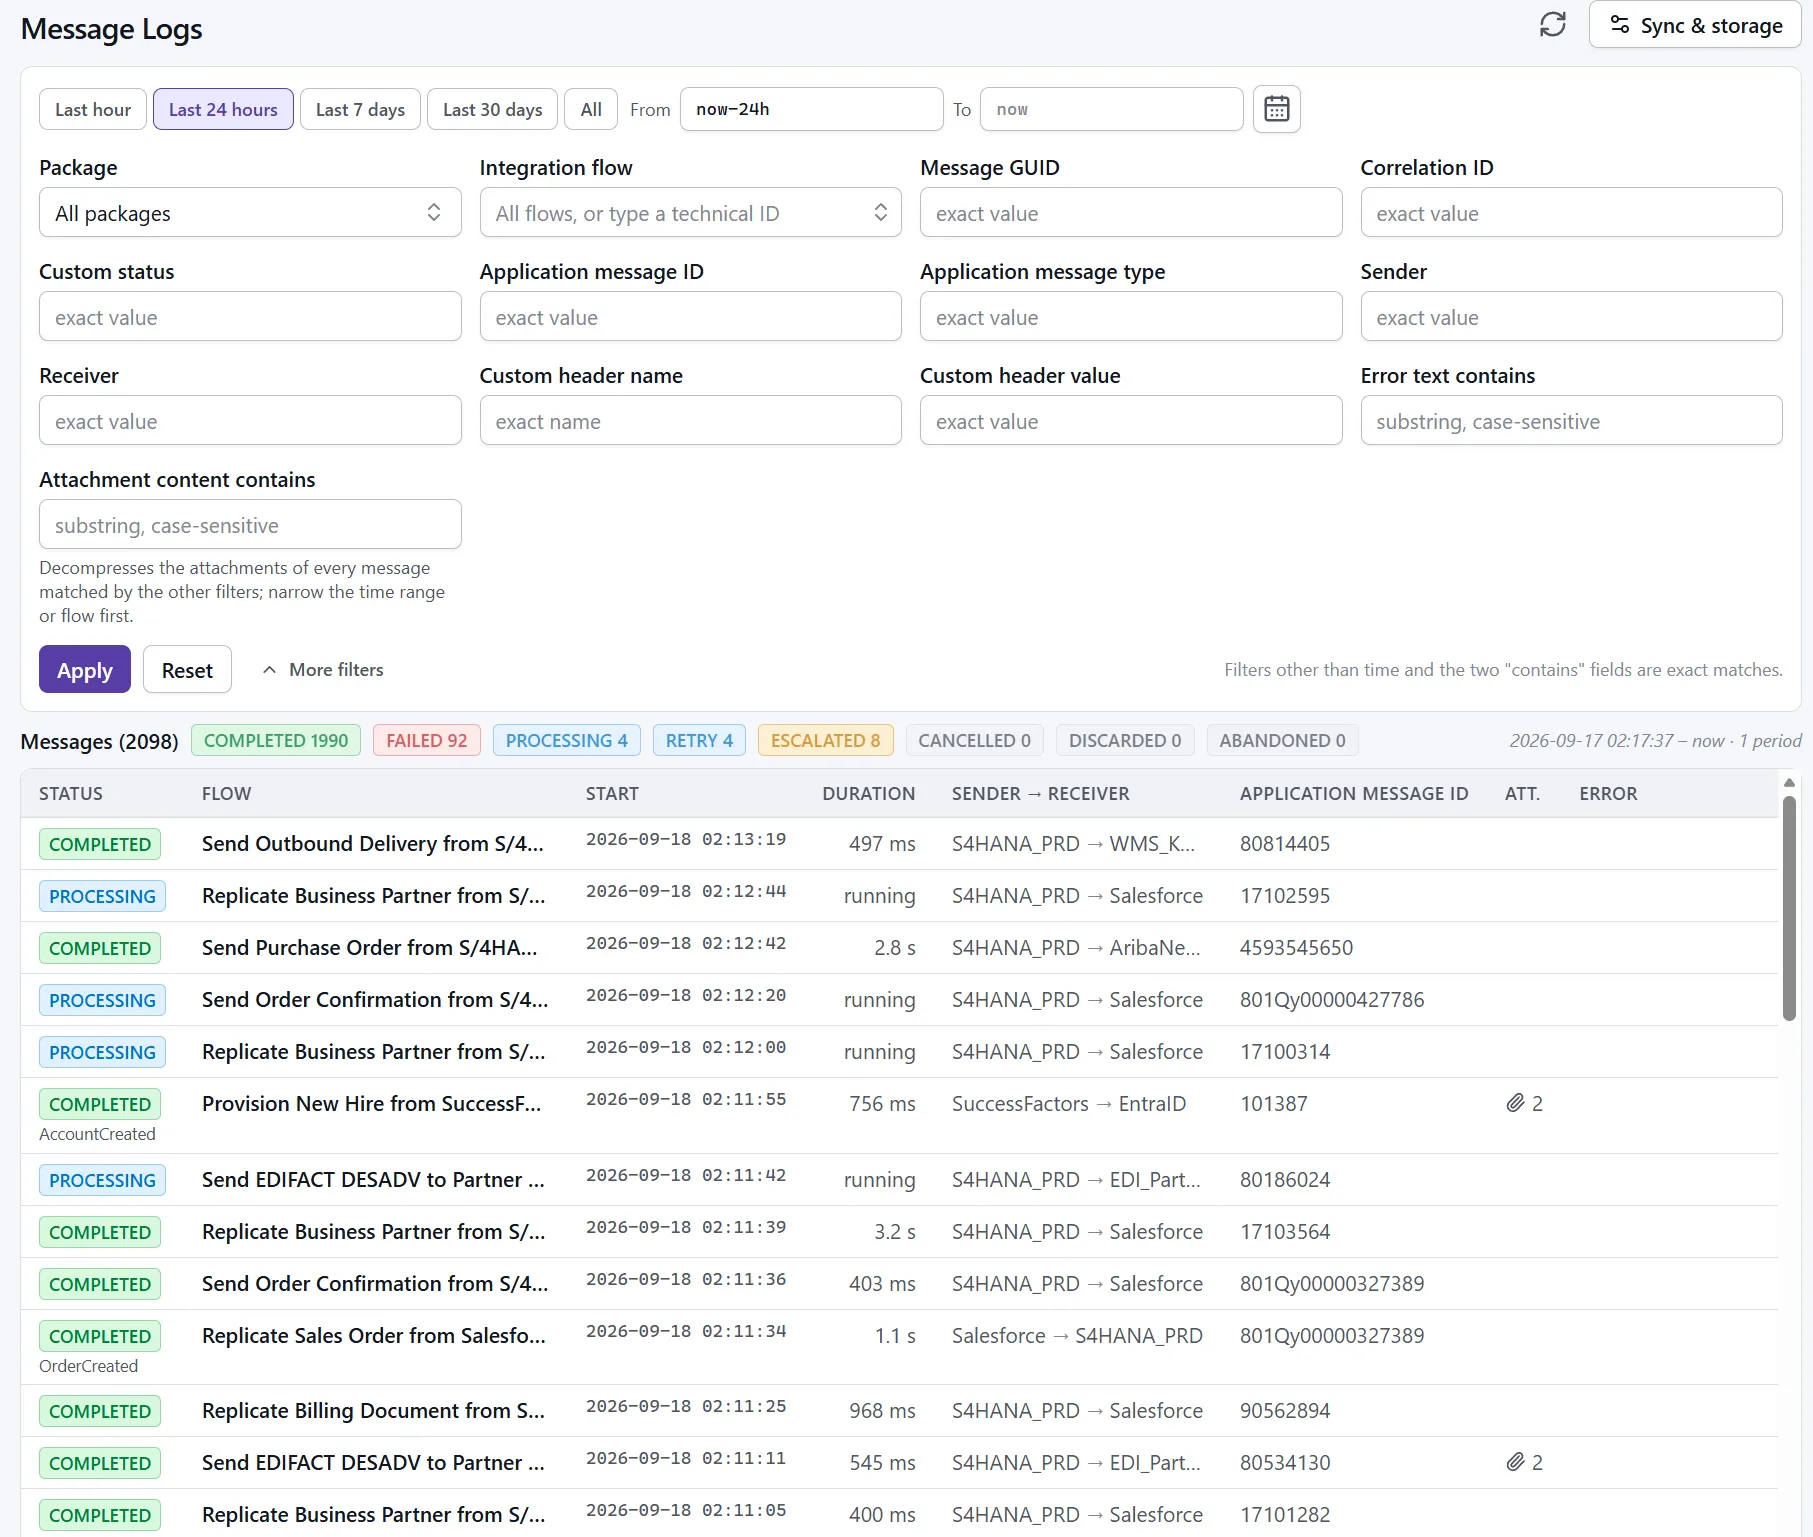Click the scrollbar up arrow of the messages table
This screenshot has height=1537, width=1813.
(1789, 783)
